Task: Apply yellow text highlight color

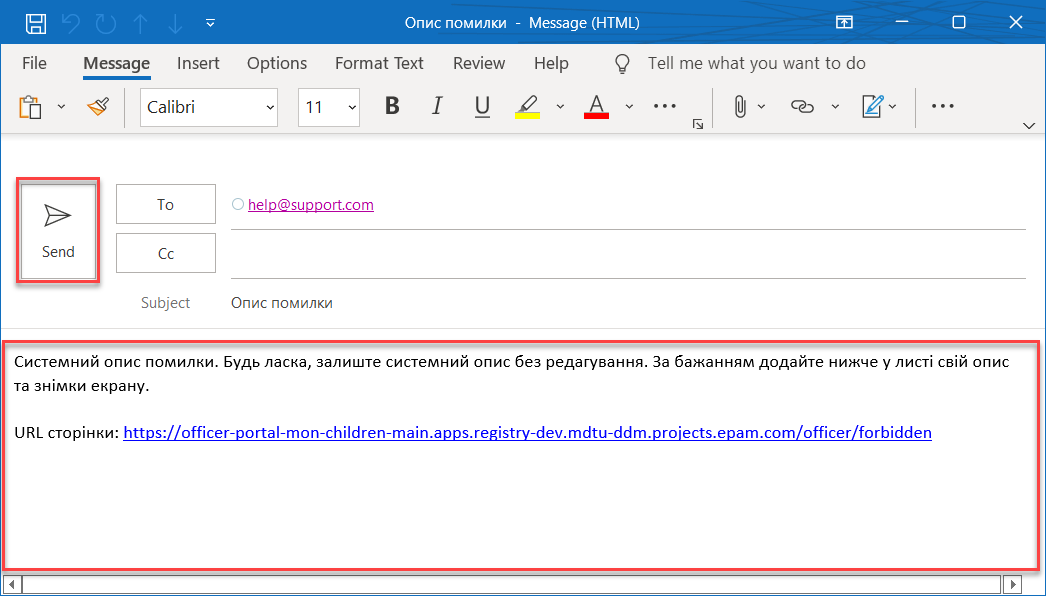Action: 528,107
